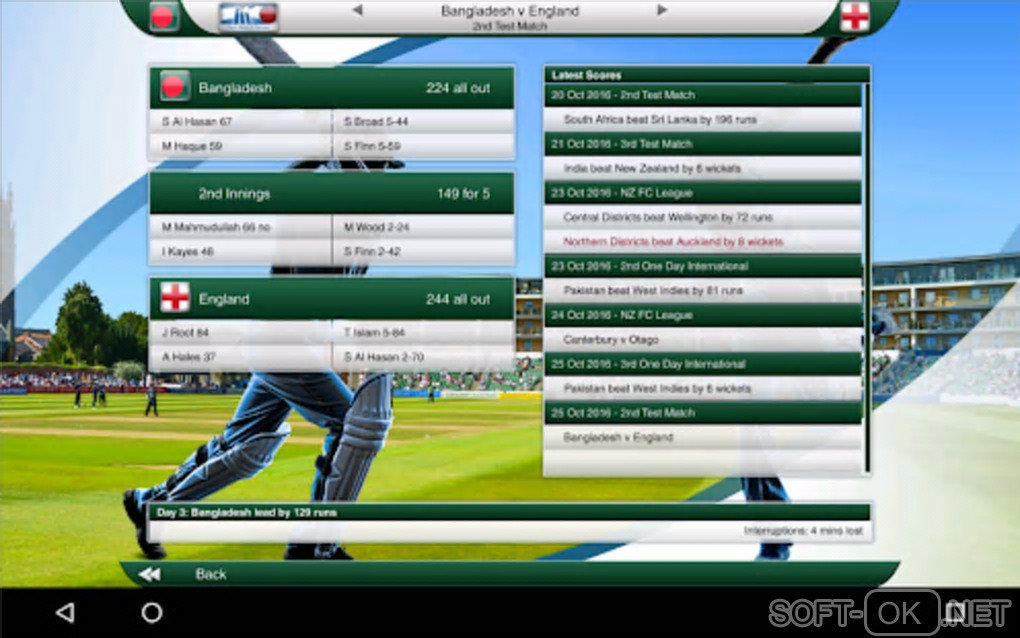Click Interruptions 4 mins lost text
The width and height of the screenshot is (1020, 638).
point(803,531)
